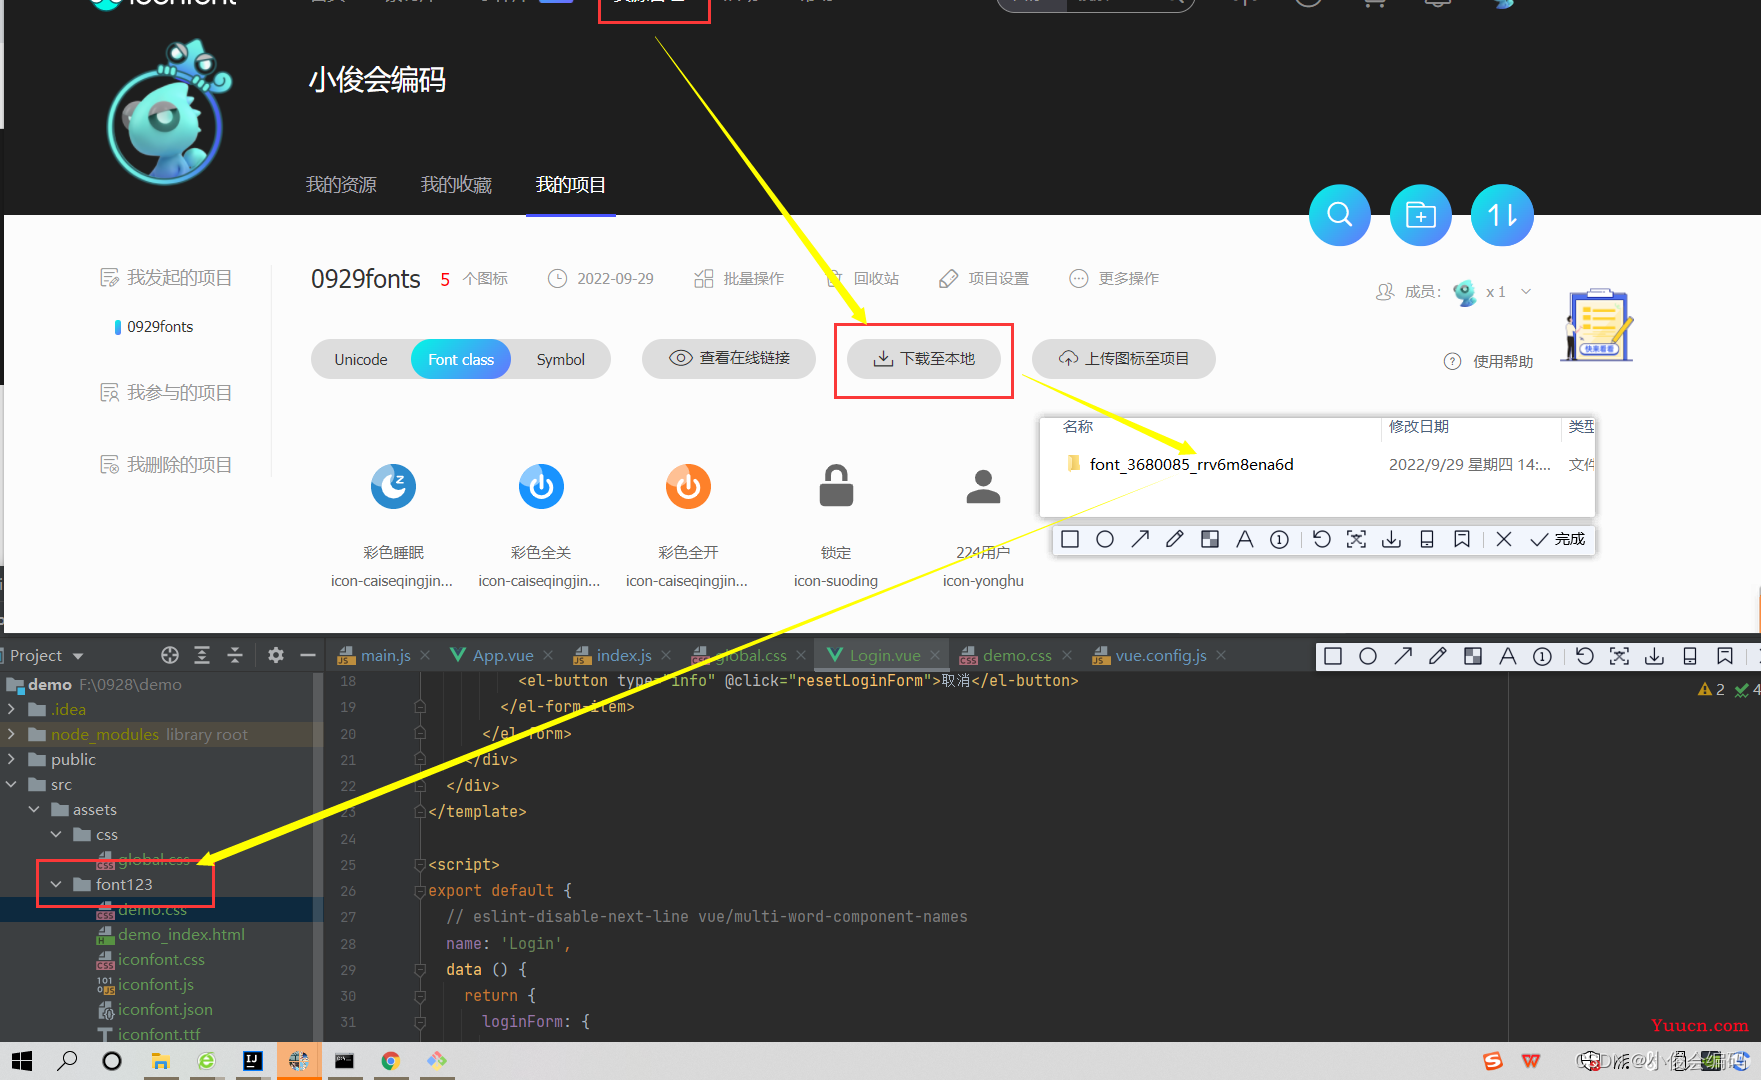Close the Login.vue tab
1761x1080 pixels.
935,655
